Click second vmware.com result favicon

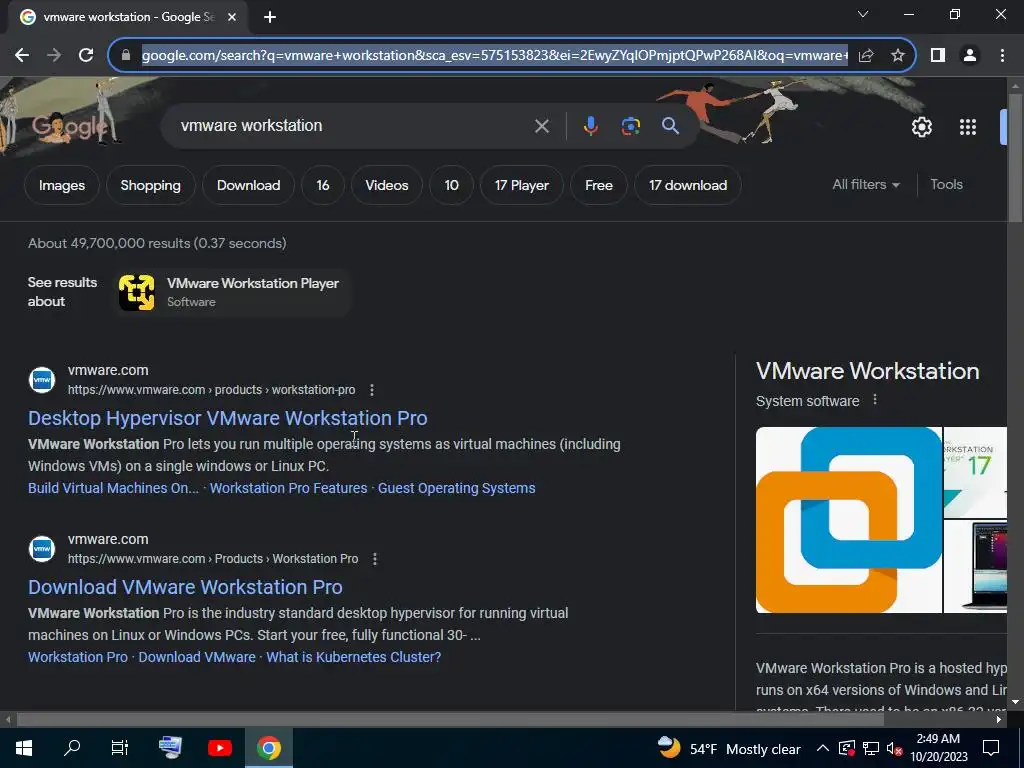pos(42,549)
